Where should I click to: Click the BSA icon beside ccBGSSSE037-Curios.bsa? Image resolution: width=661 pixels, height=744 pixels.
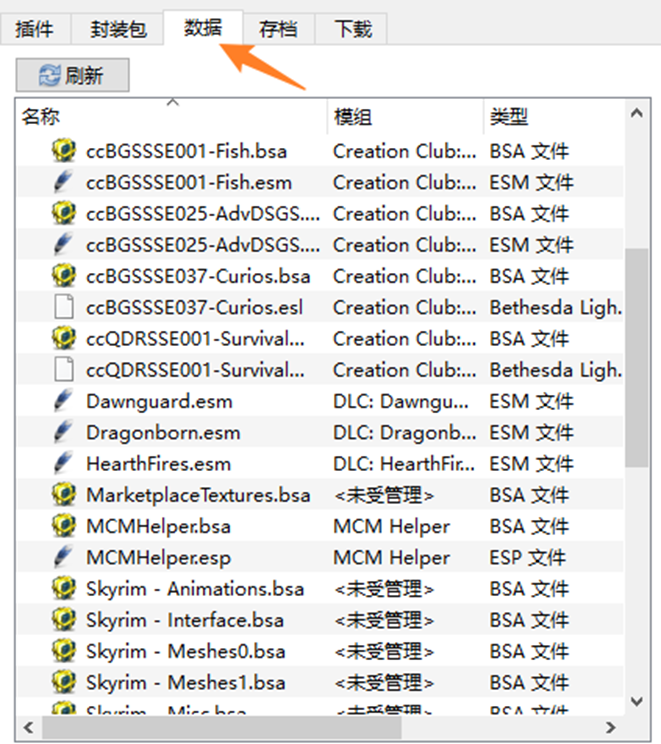point(64,275)
